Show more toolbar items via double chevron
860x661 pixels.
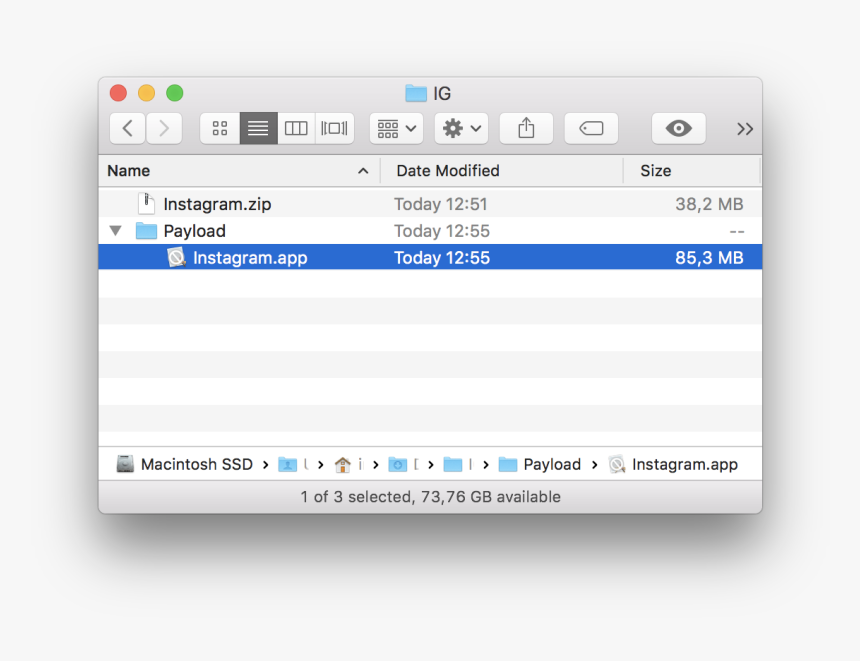744,129
